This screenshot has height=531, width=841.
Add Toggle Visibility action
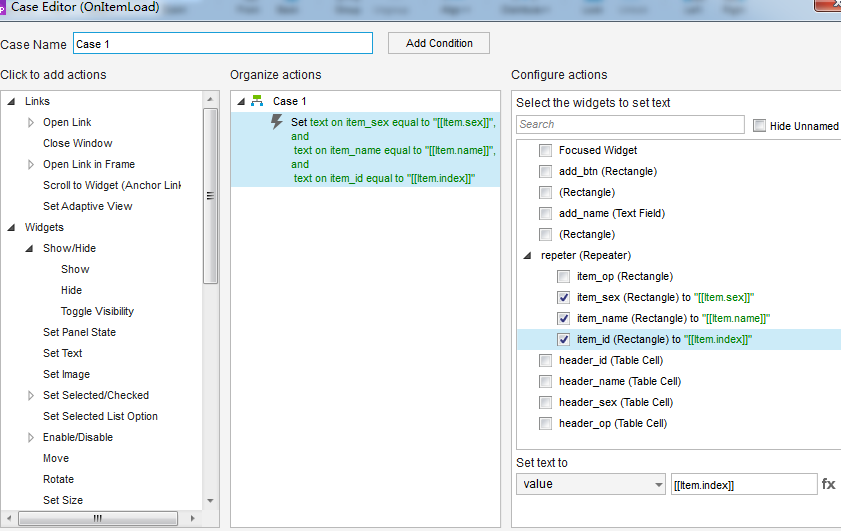coord(97,311)
